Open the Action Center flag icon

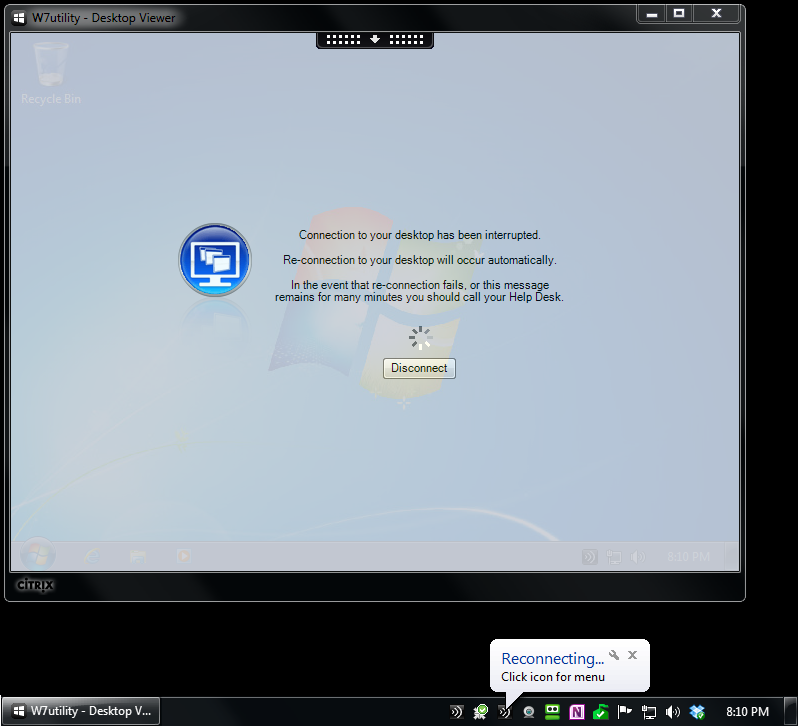(x=625, y=712)
